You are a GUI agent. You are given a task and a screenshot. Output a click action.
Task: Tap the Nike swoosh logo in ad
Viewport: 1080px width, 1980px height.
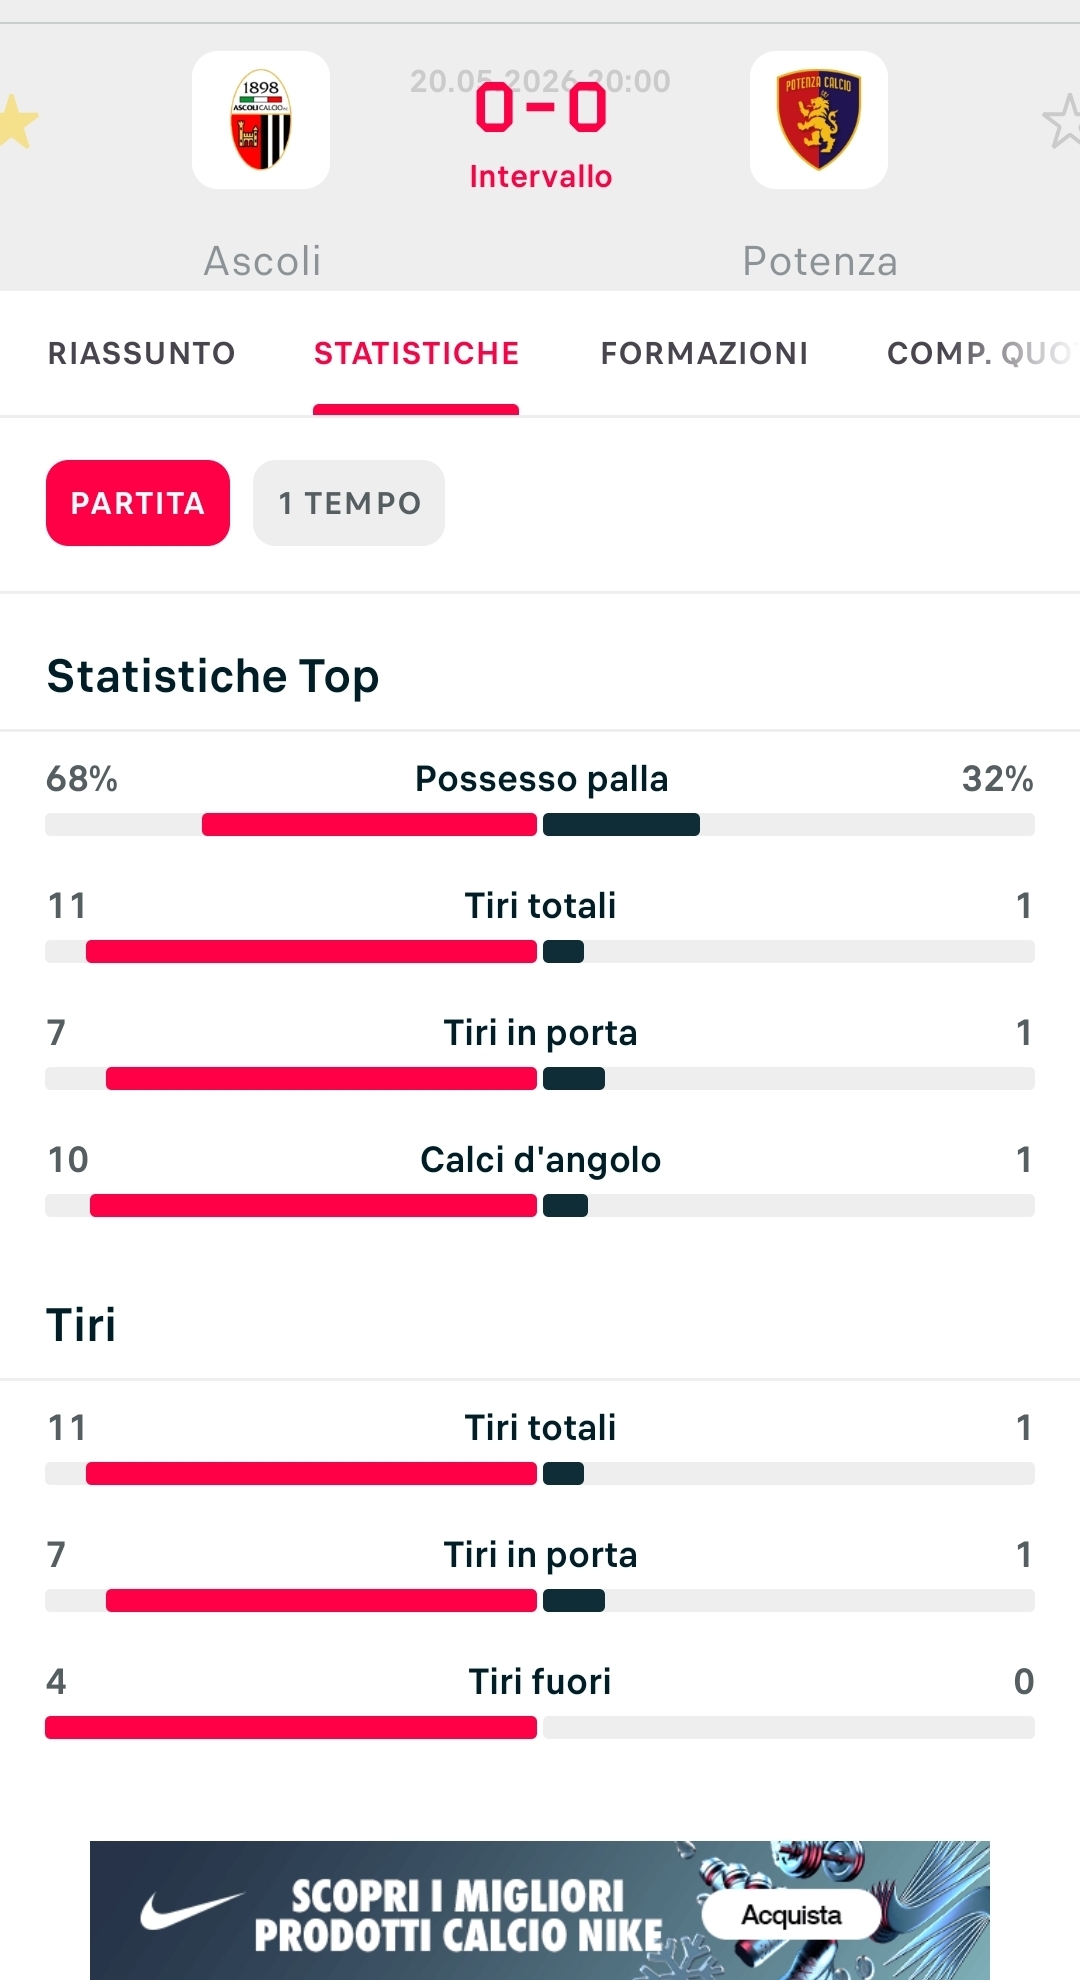191,1911
